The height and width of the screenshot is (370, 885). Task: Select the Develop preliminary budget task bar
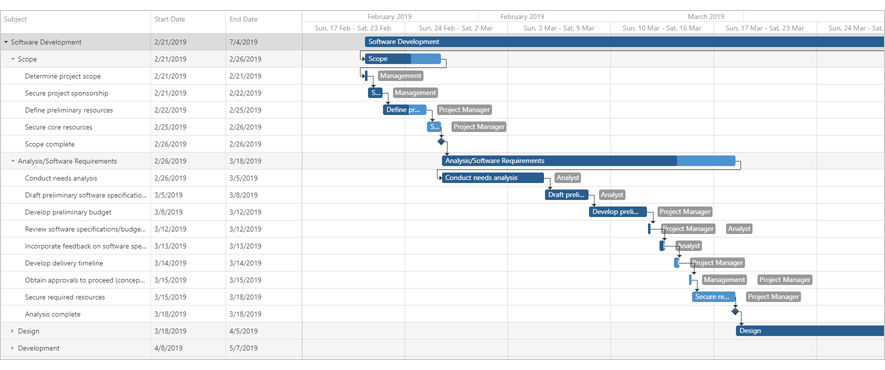618,212
